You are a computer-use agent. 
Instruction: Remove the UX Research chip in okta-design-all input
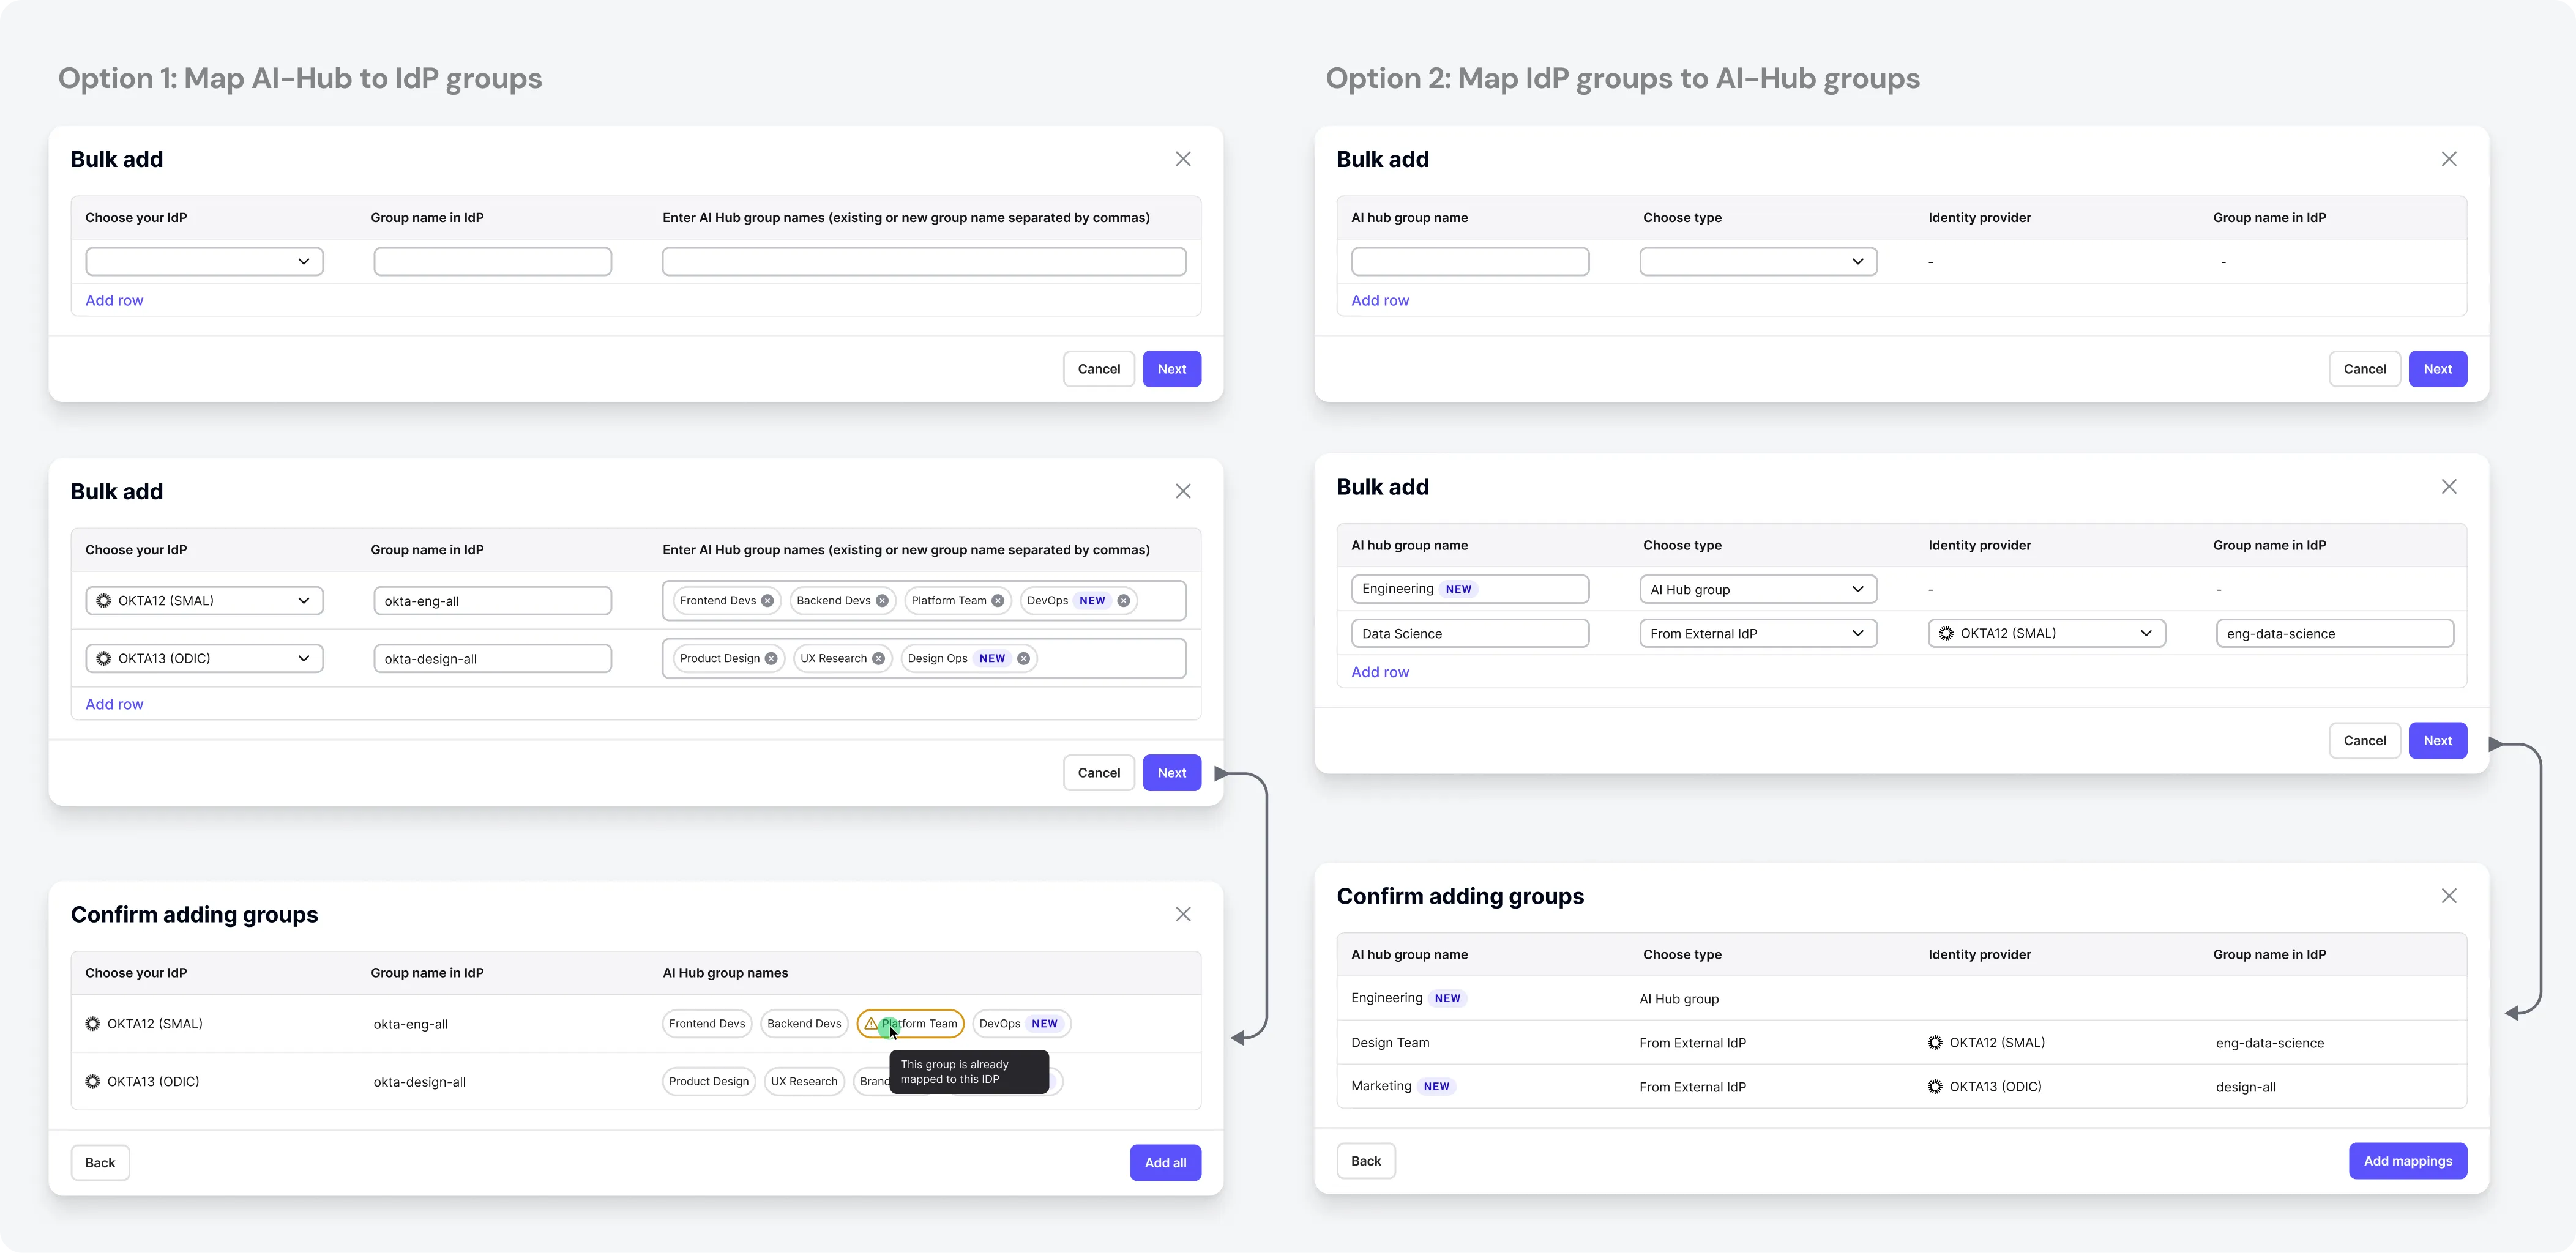pyautogui.click(x=878, y=659)
